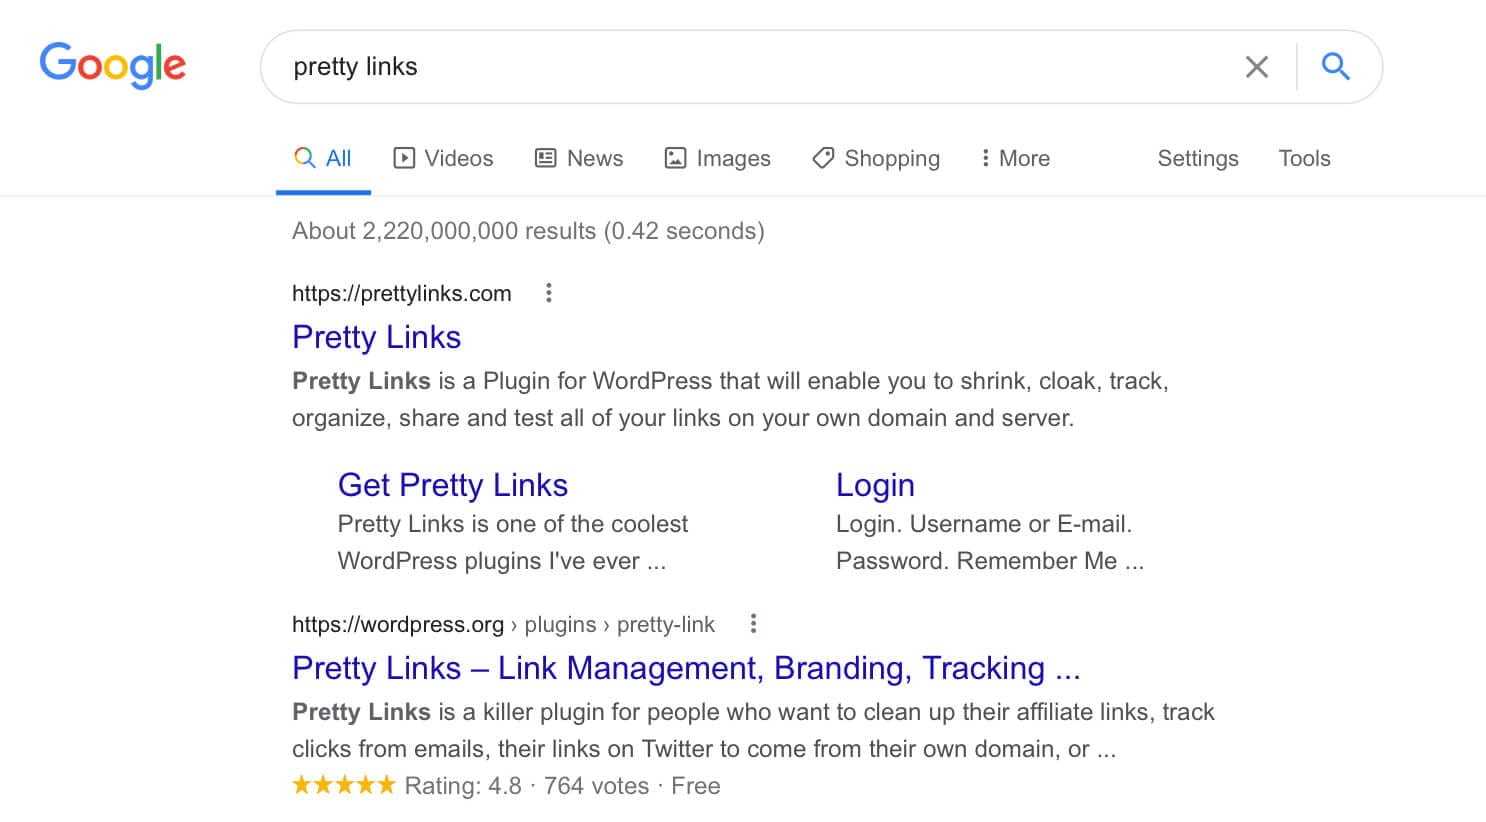Expand the More search categories menu

click(x=1015, y=158)
